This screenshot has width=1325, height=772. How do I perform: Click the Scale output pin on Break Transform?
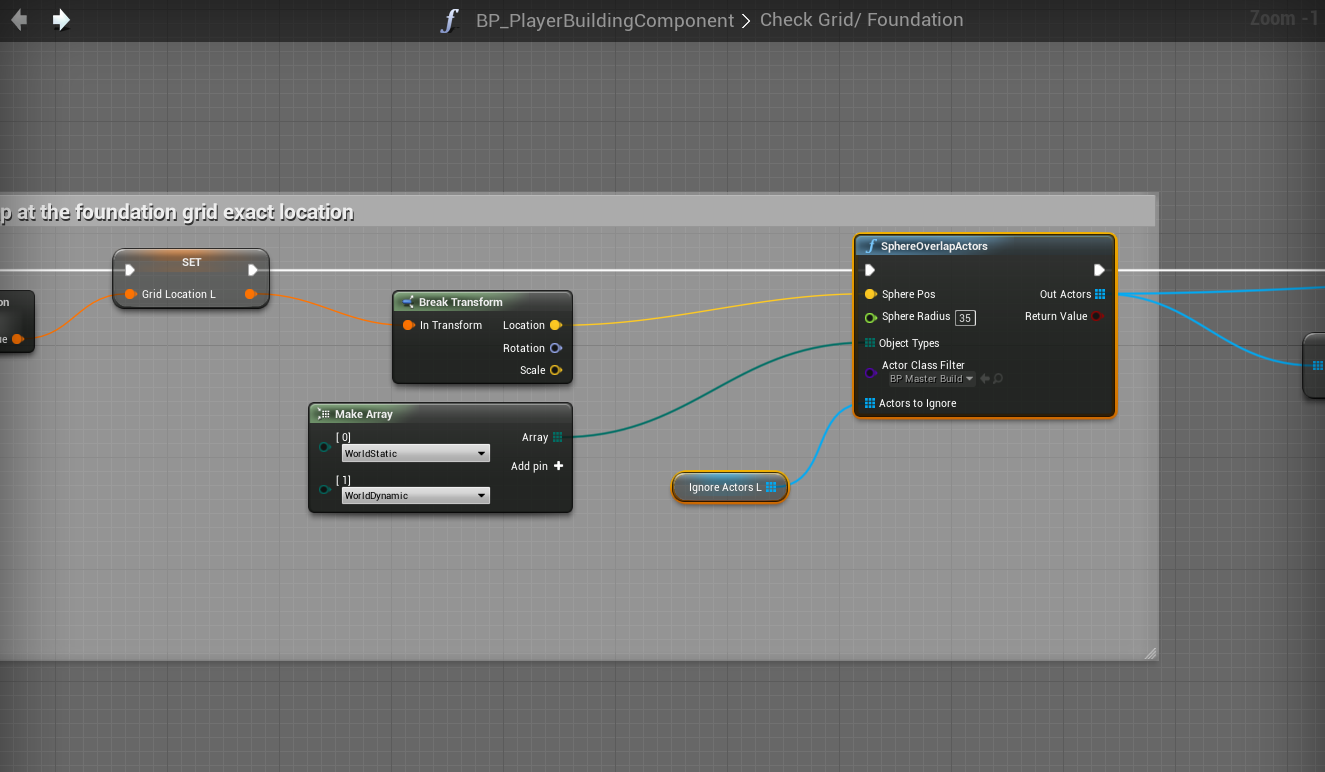556,370
